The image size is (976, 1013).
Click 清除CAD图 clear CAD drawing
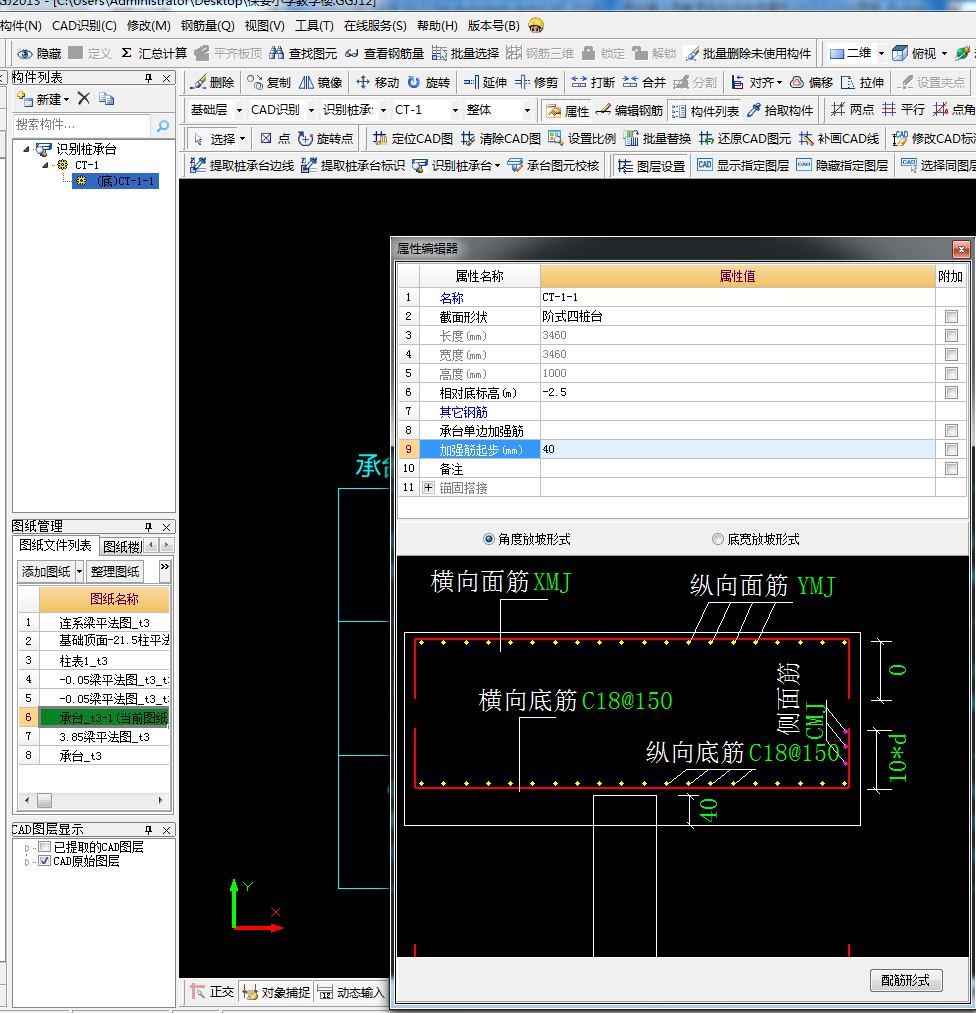point(500,138)
